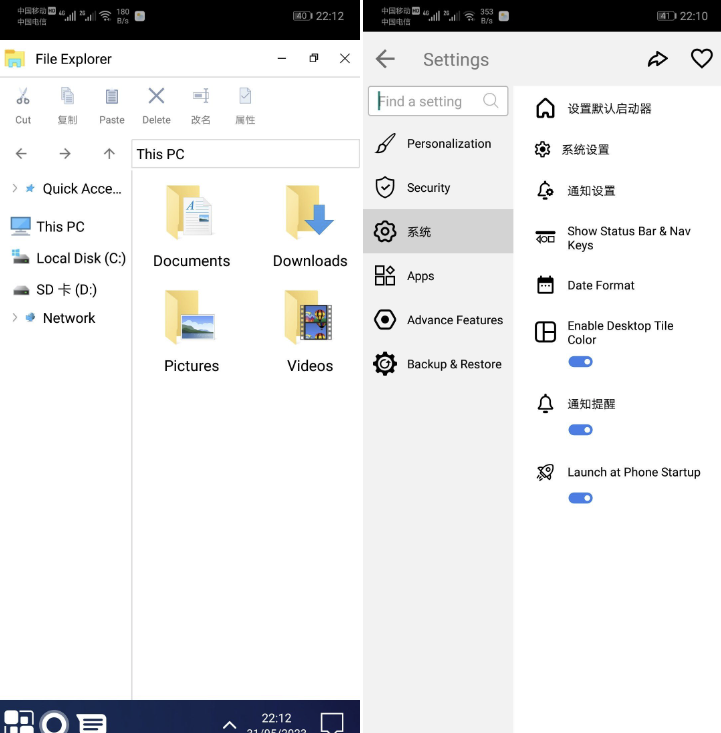The image size is (721, 733).
Task: Toggle Enable Desktop Tile Color switch
Action: 580,362
